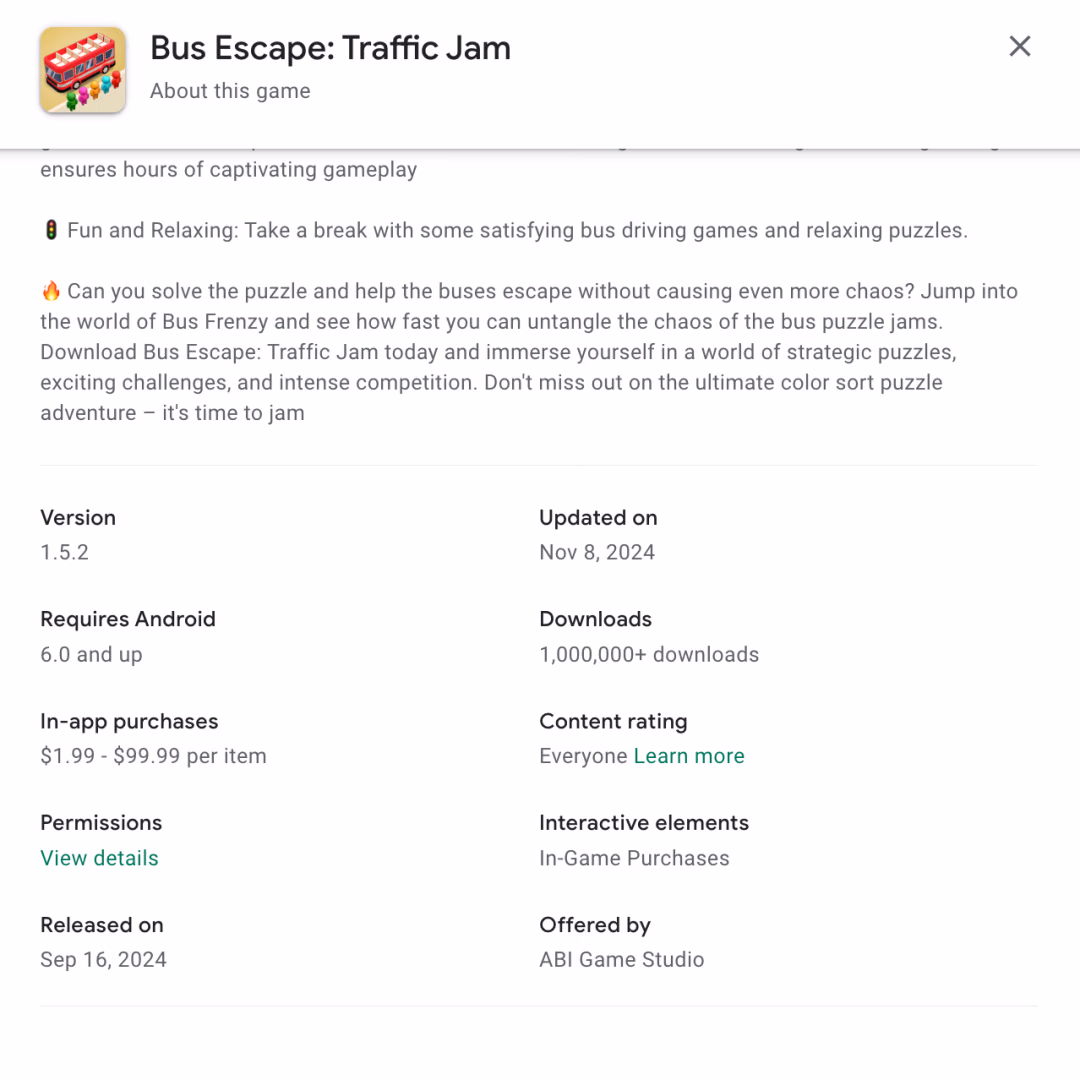Close the About this game dialog

coord(1019,46)
